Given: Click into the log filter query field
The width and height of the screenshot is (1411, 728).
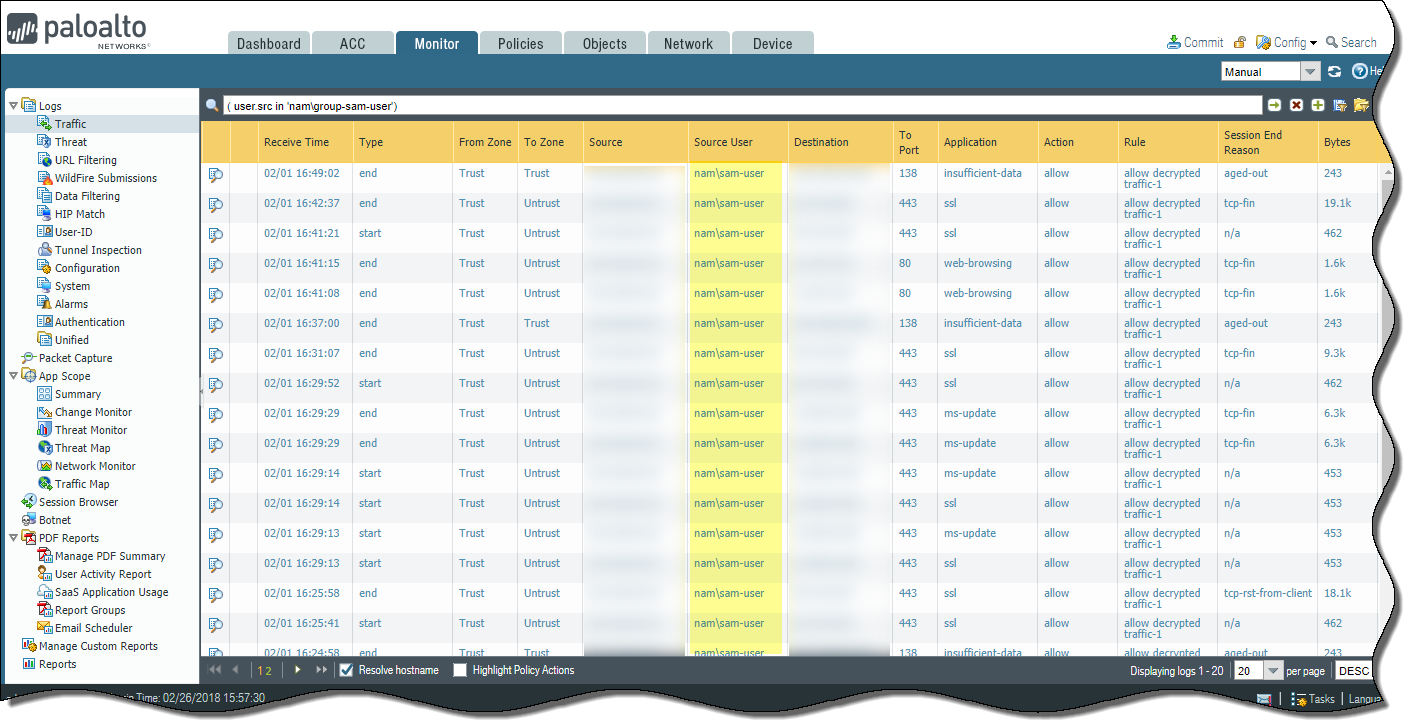Looking at the screenshot, I should [x=740, y=105].
